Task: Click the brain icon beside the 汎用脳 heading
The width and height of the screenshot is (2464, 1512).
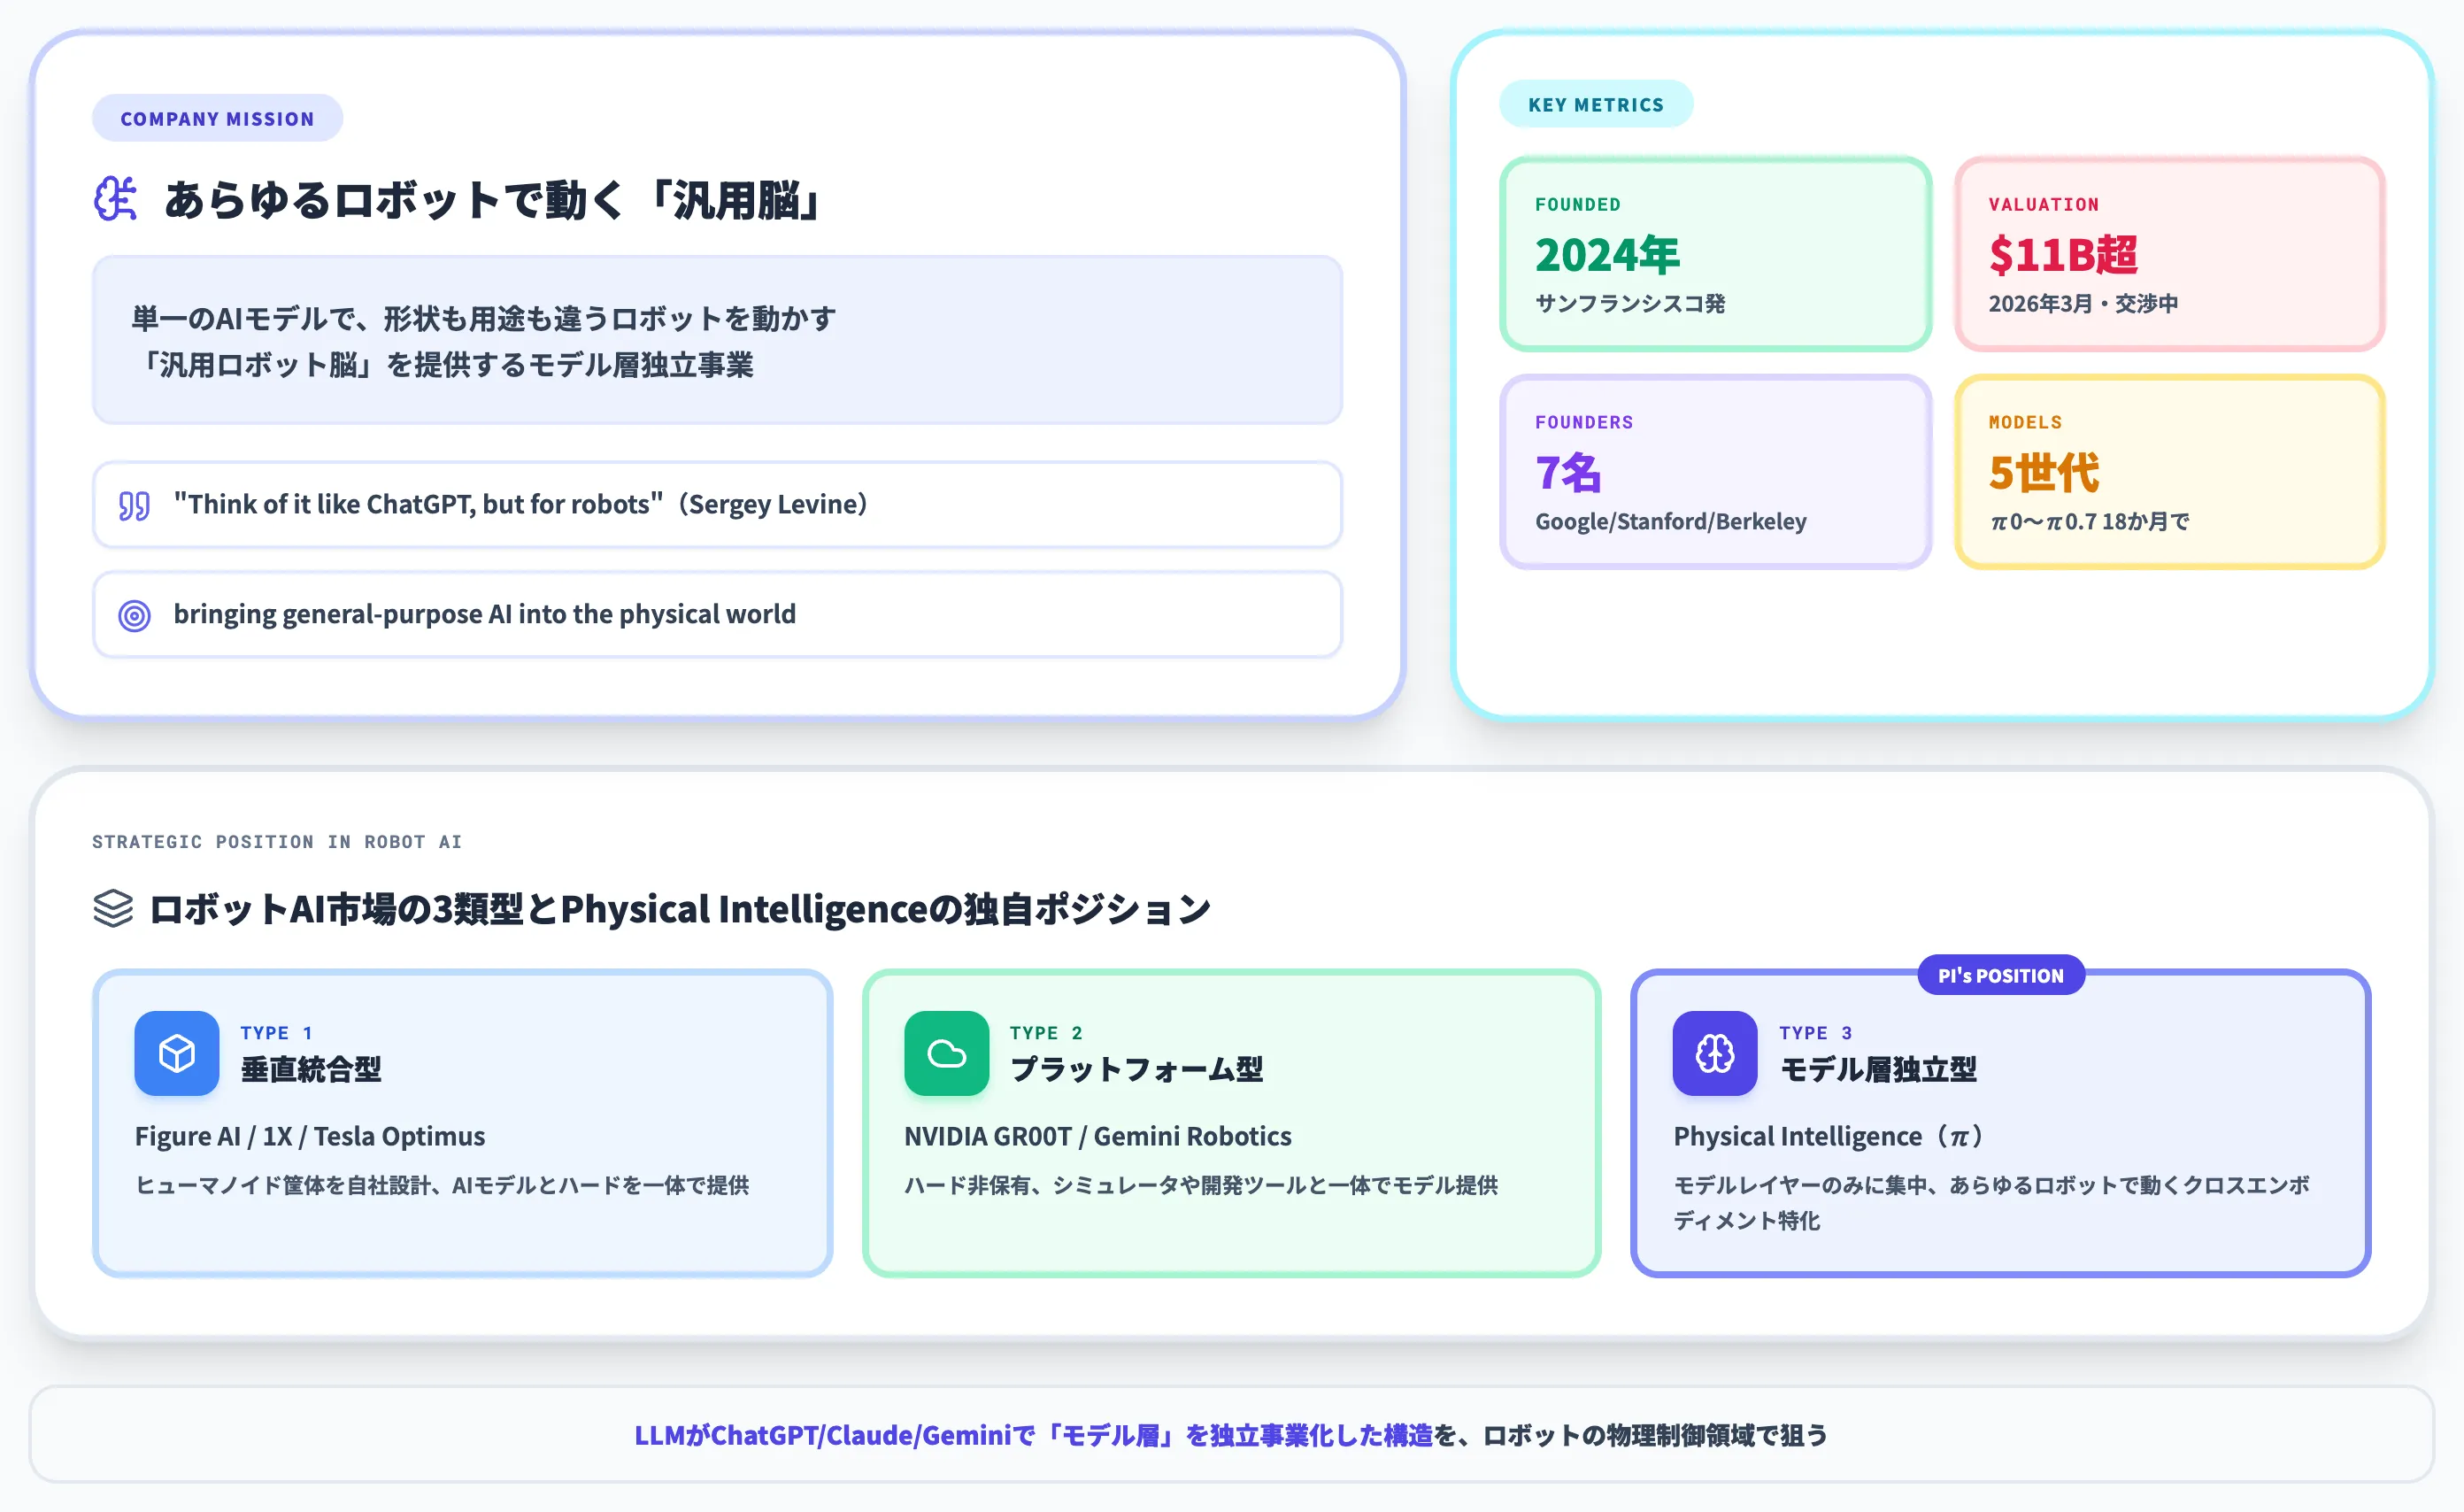Action: pos(116,199)
